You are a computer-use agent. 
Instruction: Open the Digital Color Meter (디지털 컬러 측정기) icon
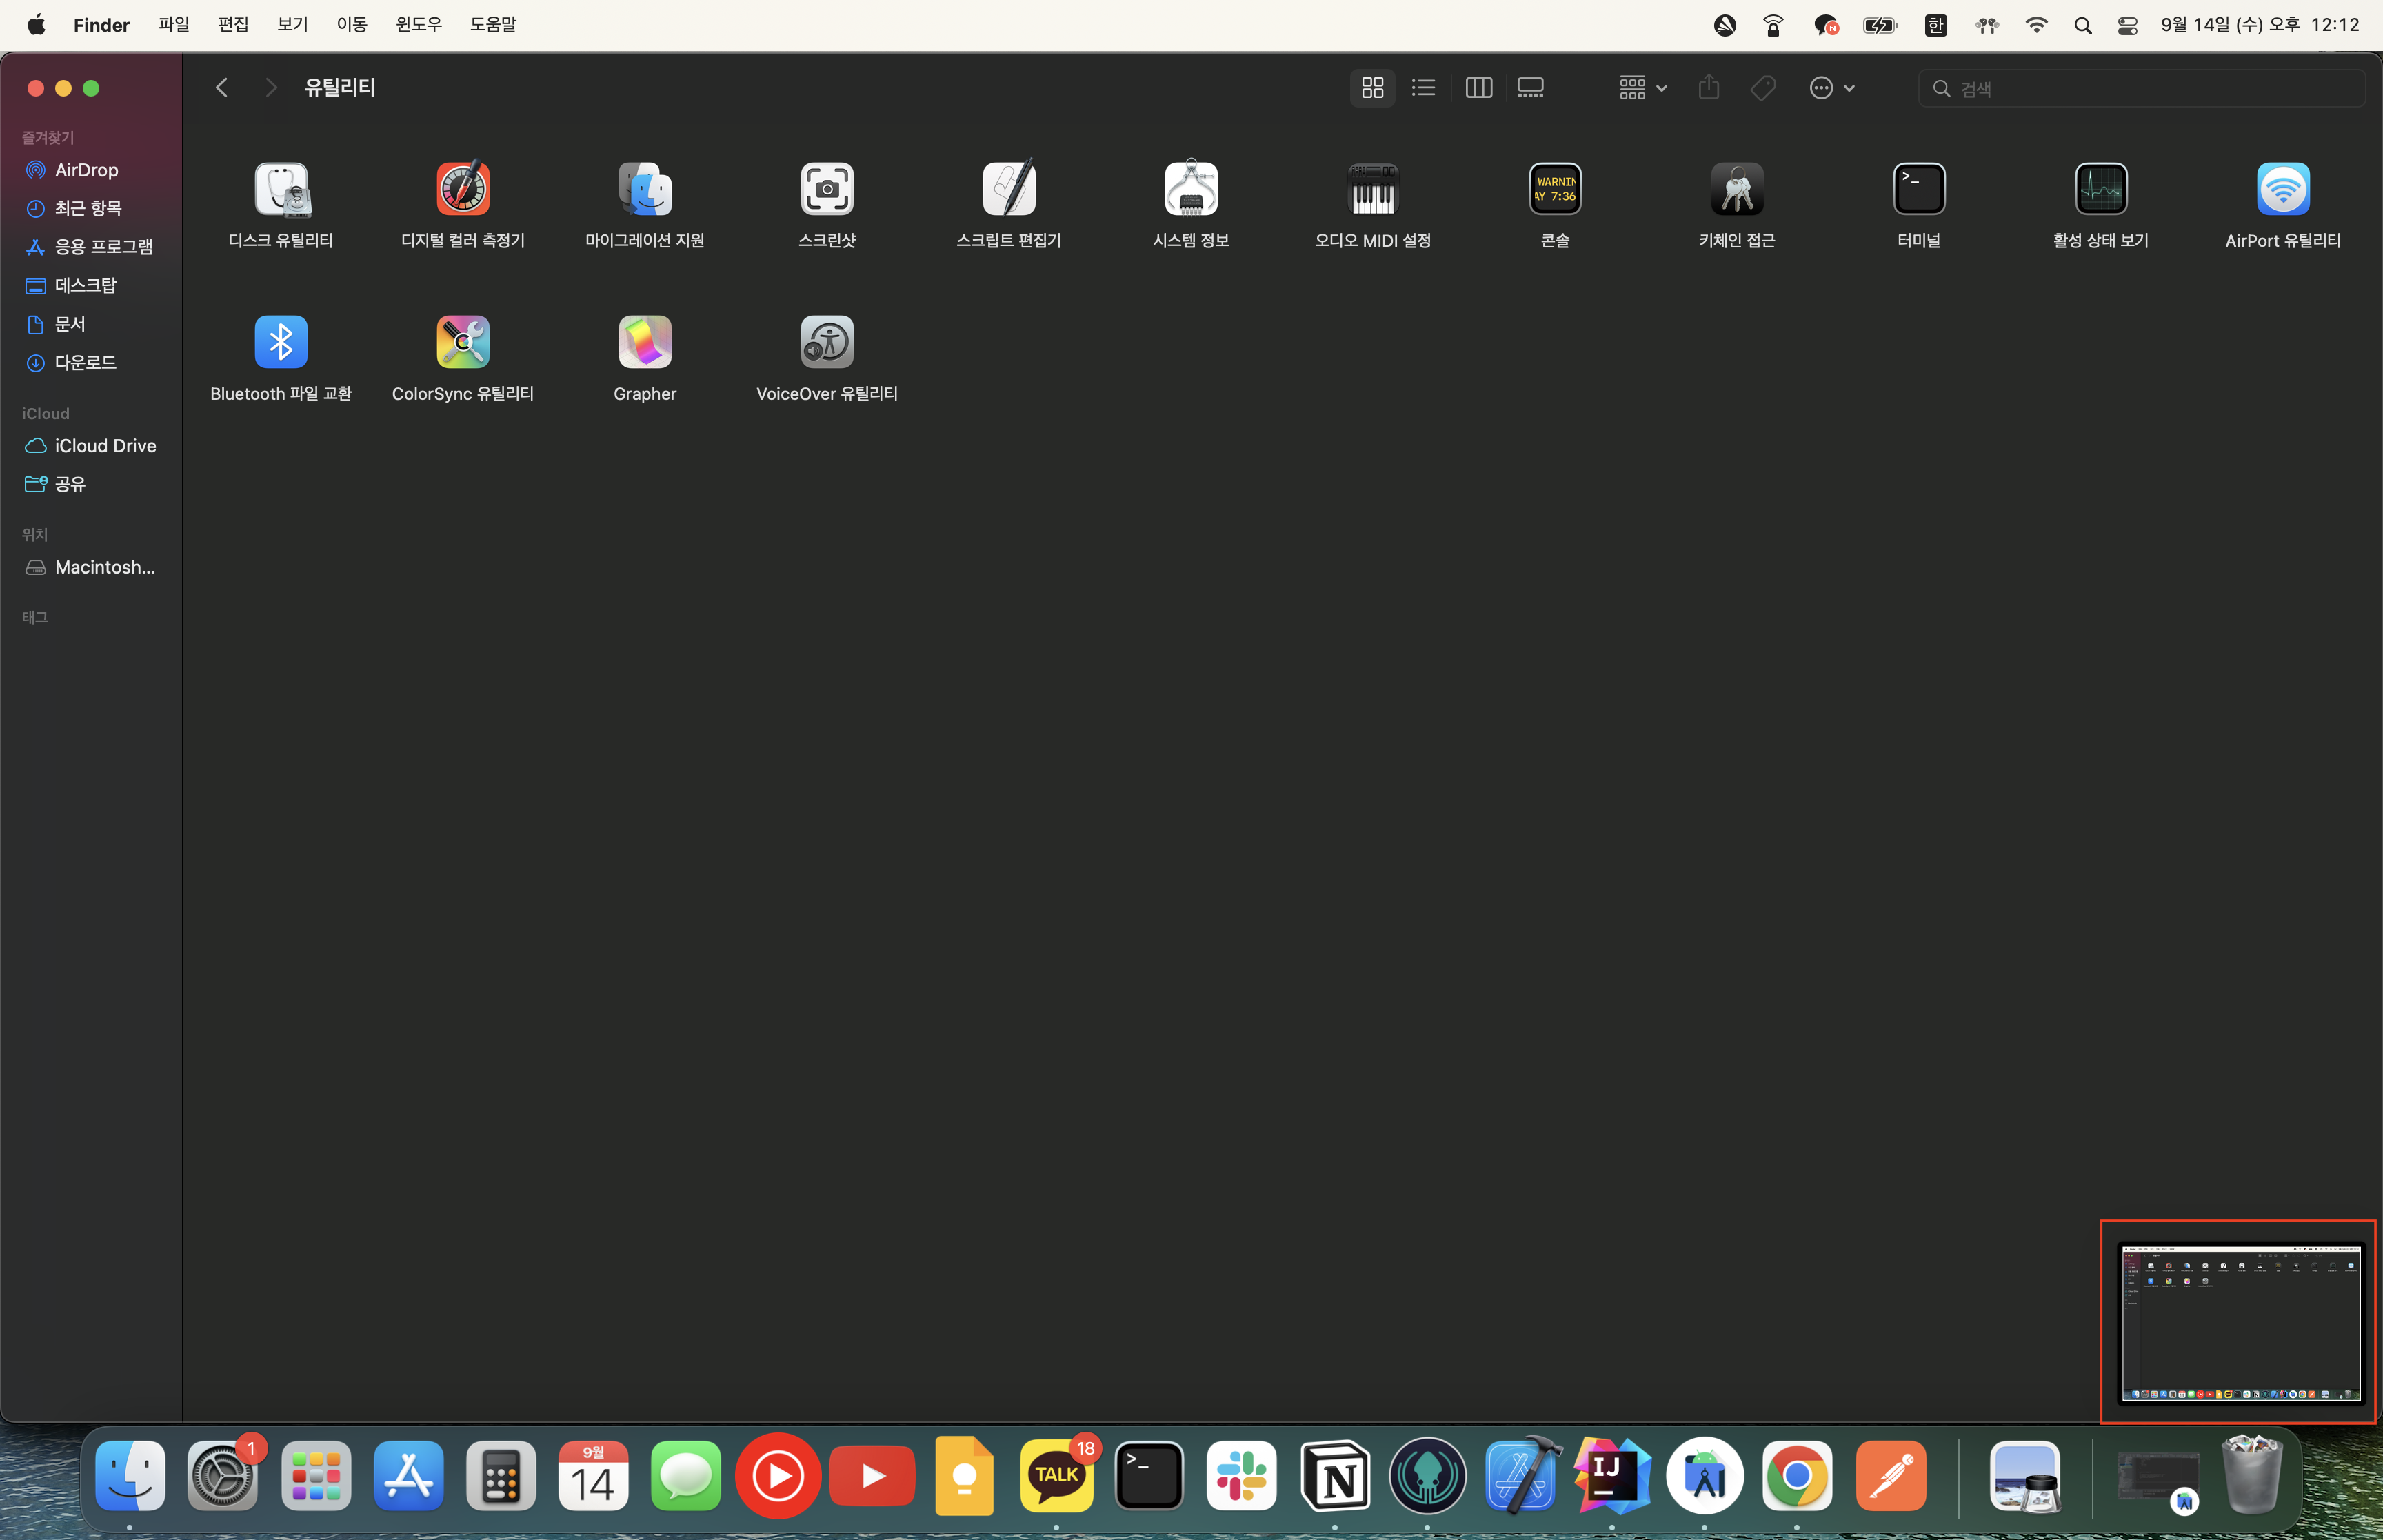463,189
